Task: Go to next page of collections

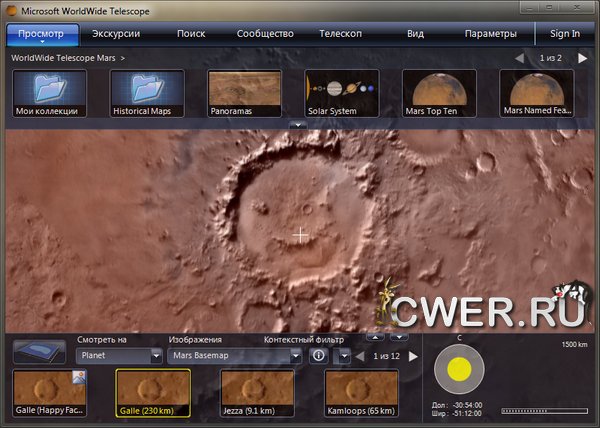Action: [582, 59]
